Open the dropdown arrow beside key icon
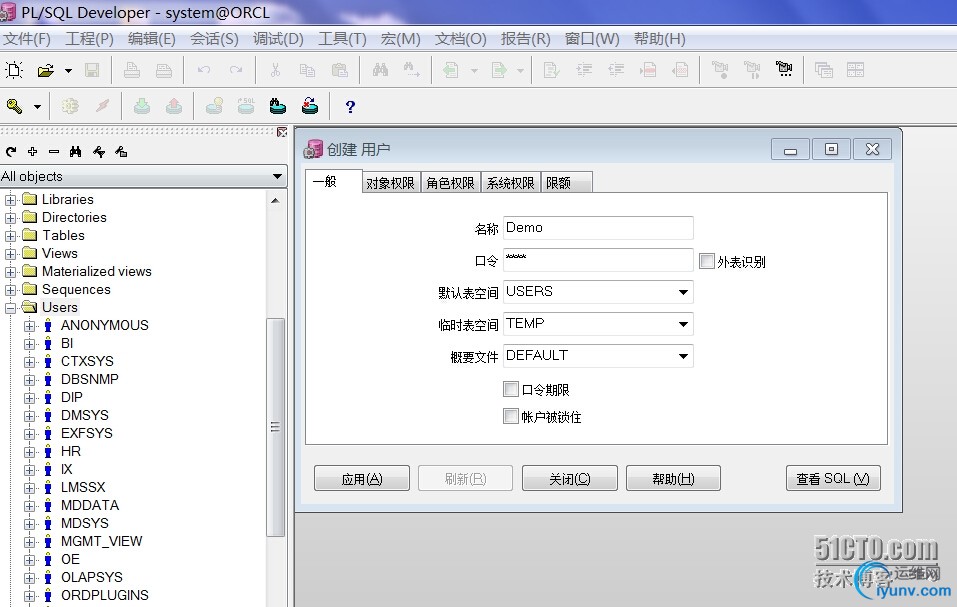Screen dimensions: 957x607 [x=37, y=107]
